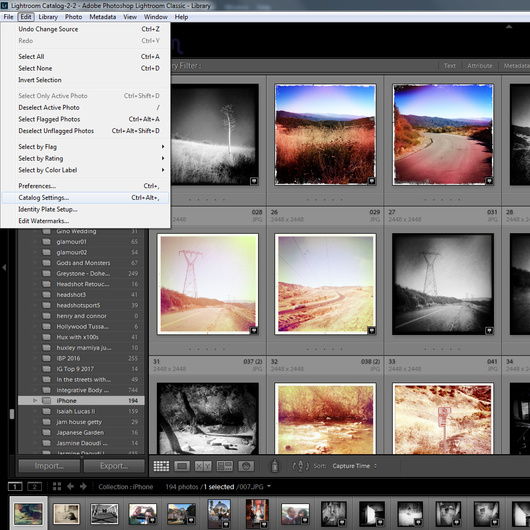Toggle left panel with side arrow
This screenshot has width=530, height=530.
click(x=4, y=267)
